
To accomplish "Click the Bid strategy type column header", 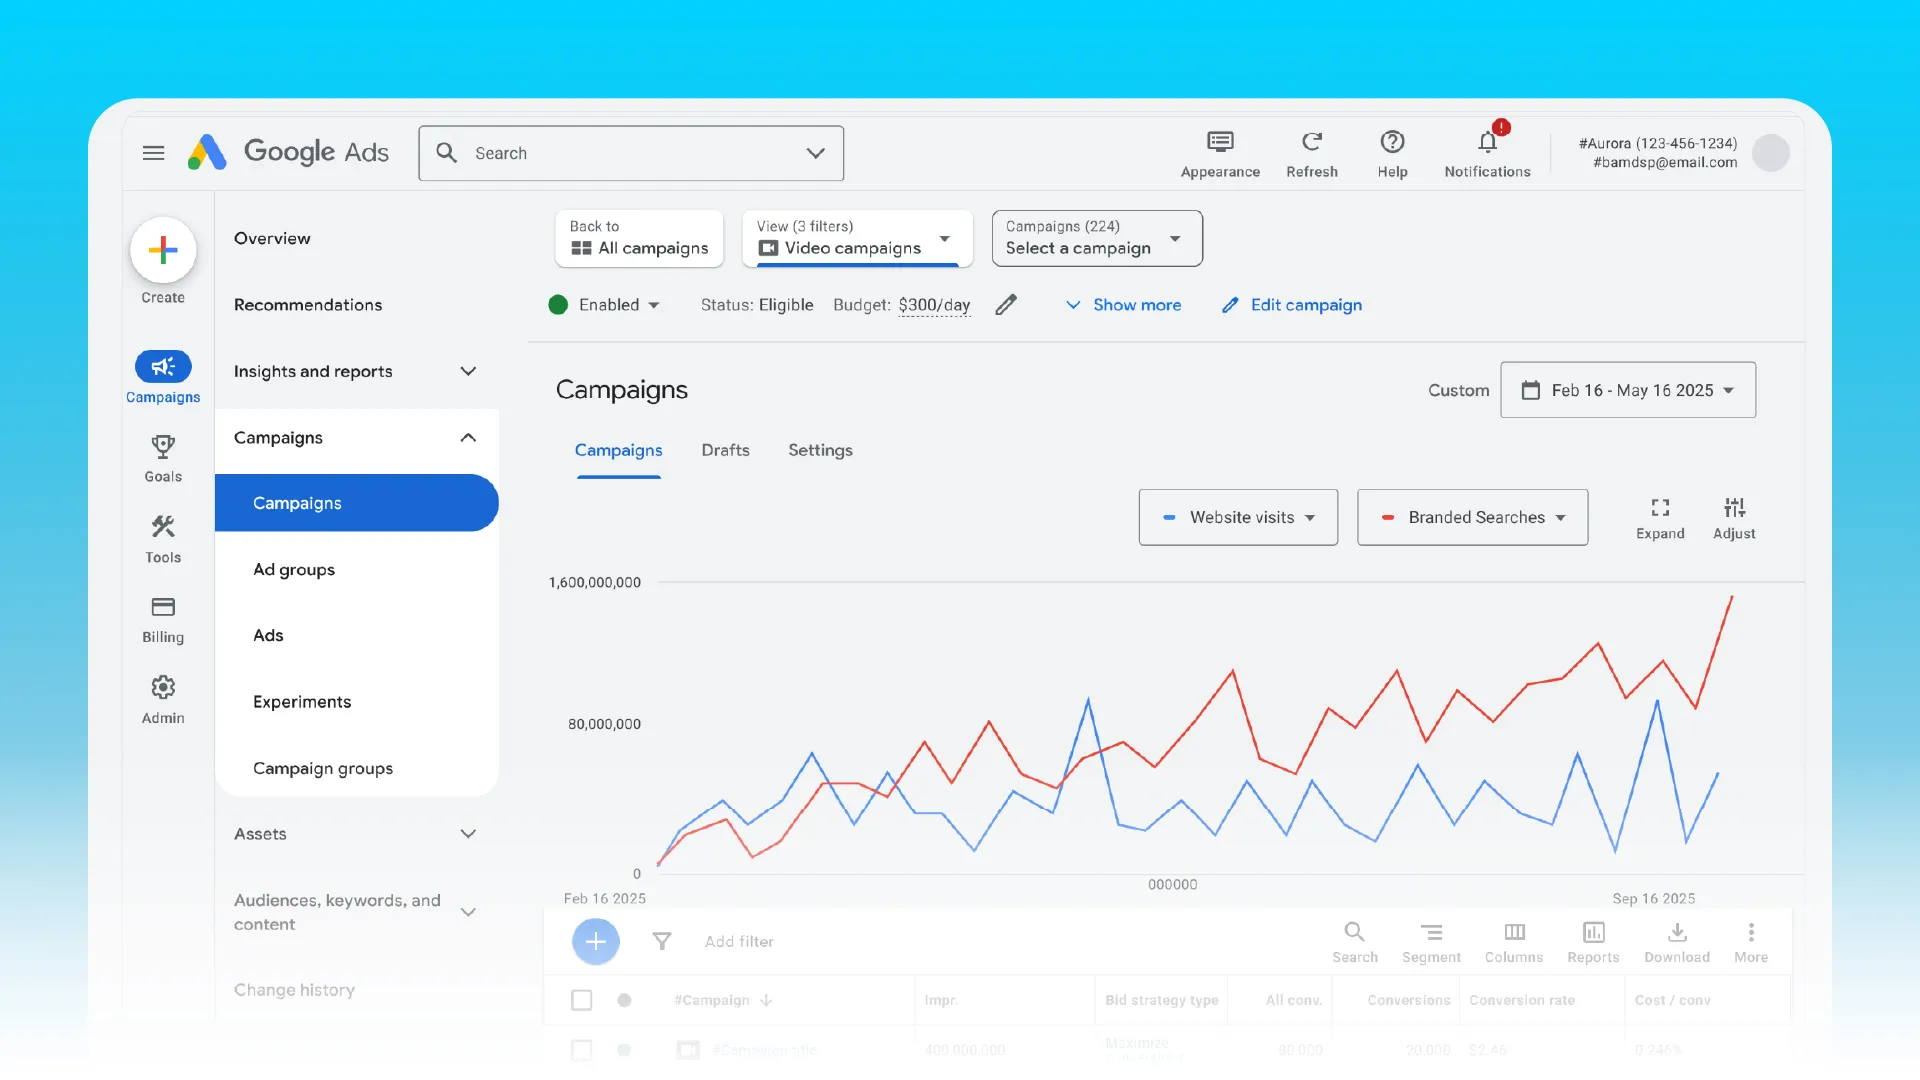I will point(1161,1000).
